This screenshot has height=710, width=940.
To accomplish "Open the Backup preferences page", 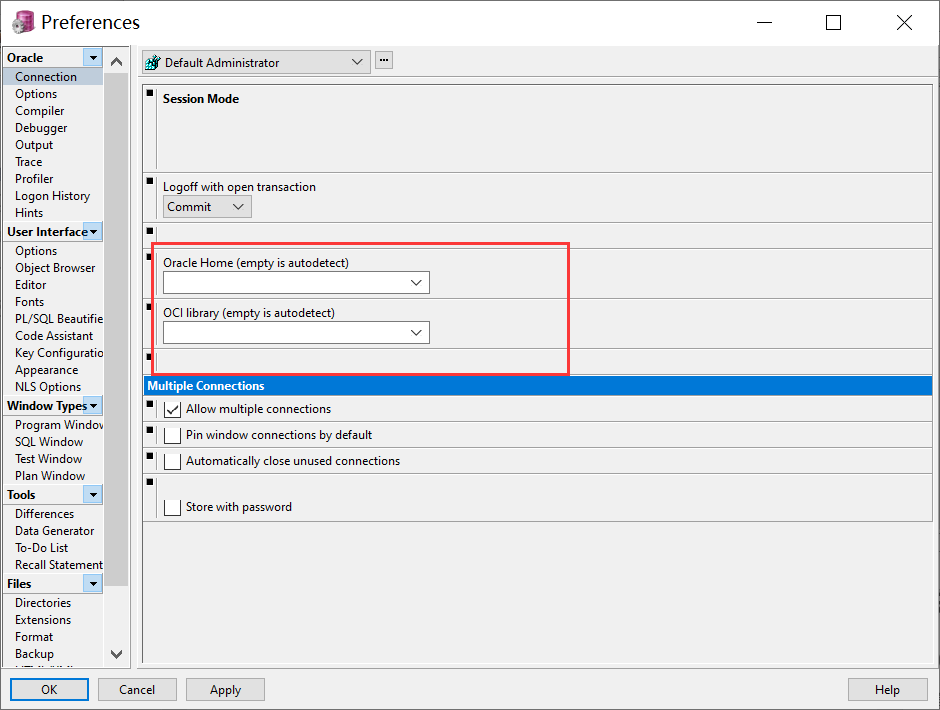I will [34, 654].
